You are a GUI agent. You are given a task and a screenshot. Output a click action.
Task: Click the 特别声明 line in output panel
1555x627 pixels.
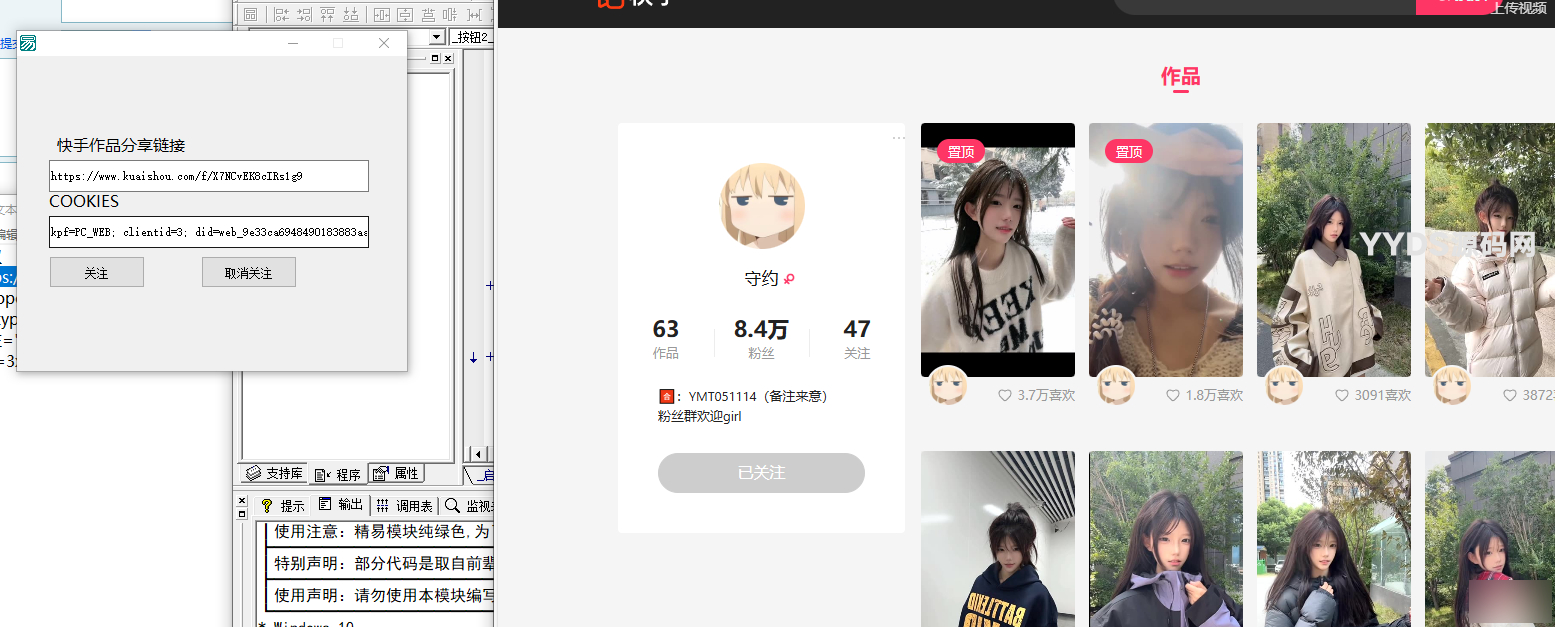(x=383, y=564)
